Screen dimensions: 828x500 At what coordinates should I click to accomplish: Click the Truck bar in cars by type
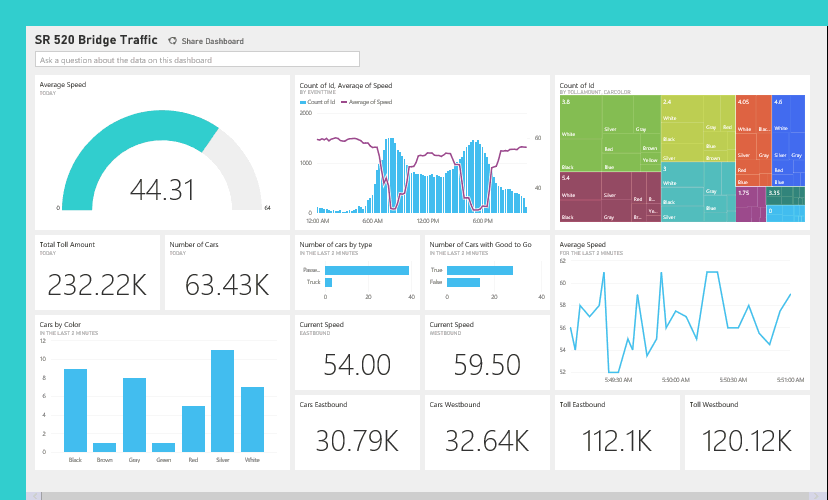328,282
